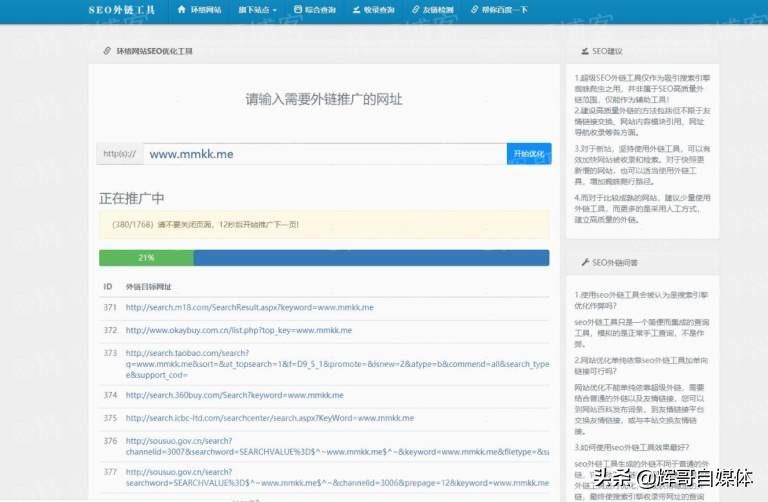Click the SEO建议 icon in sidebar

585,51
